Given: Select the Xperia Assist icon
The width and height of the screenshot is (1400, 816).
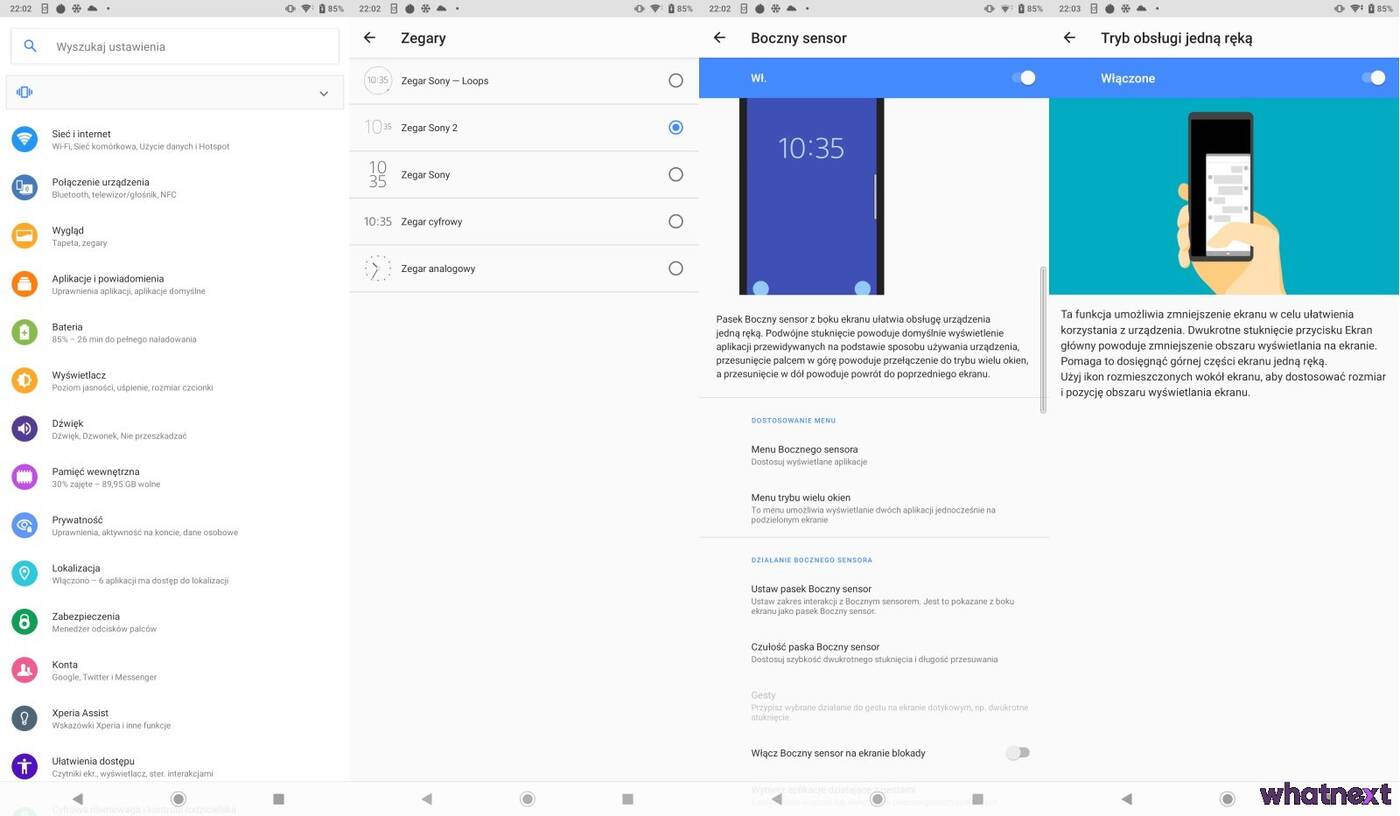Looking at the screenshot, I should coord(24,718).
